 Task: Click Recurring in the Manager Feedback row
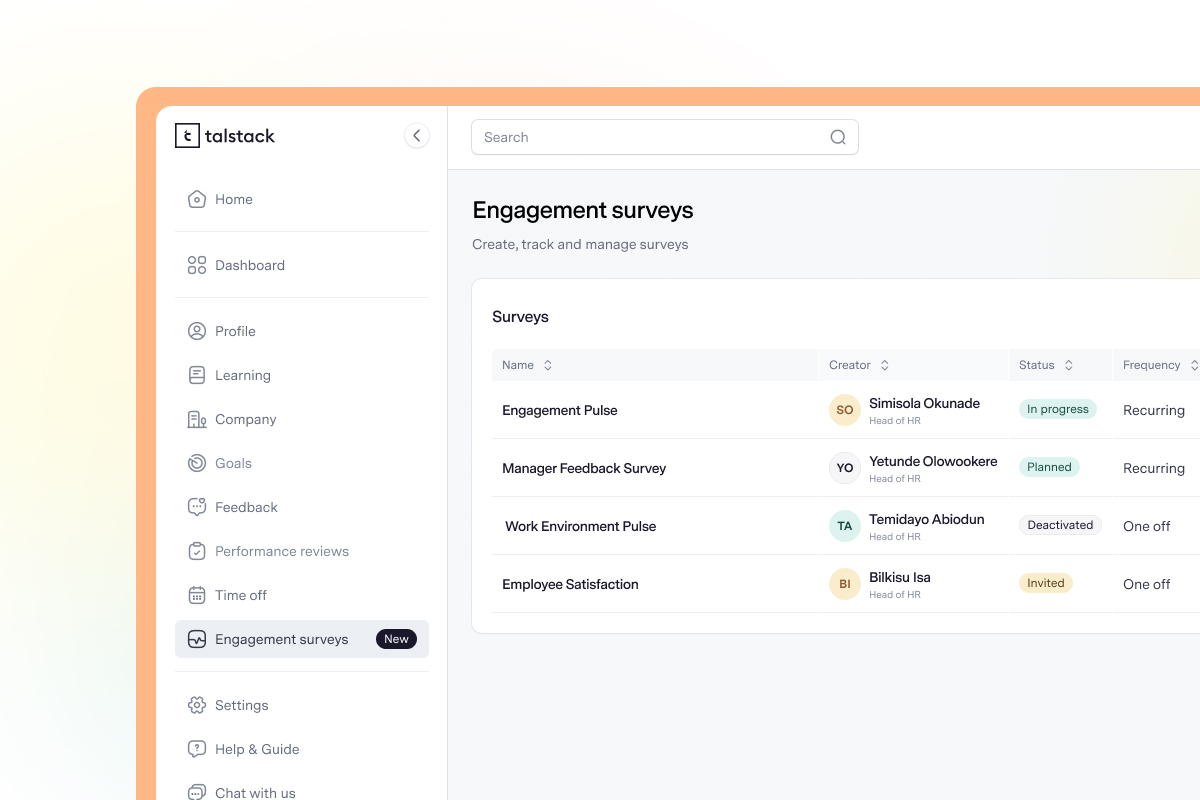1154,468
